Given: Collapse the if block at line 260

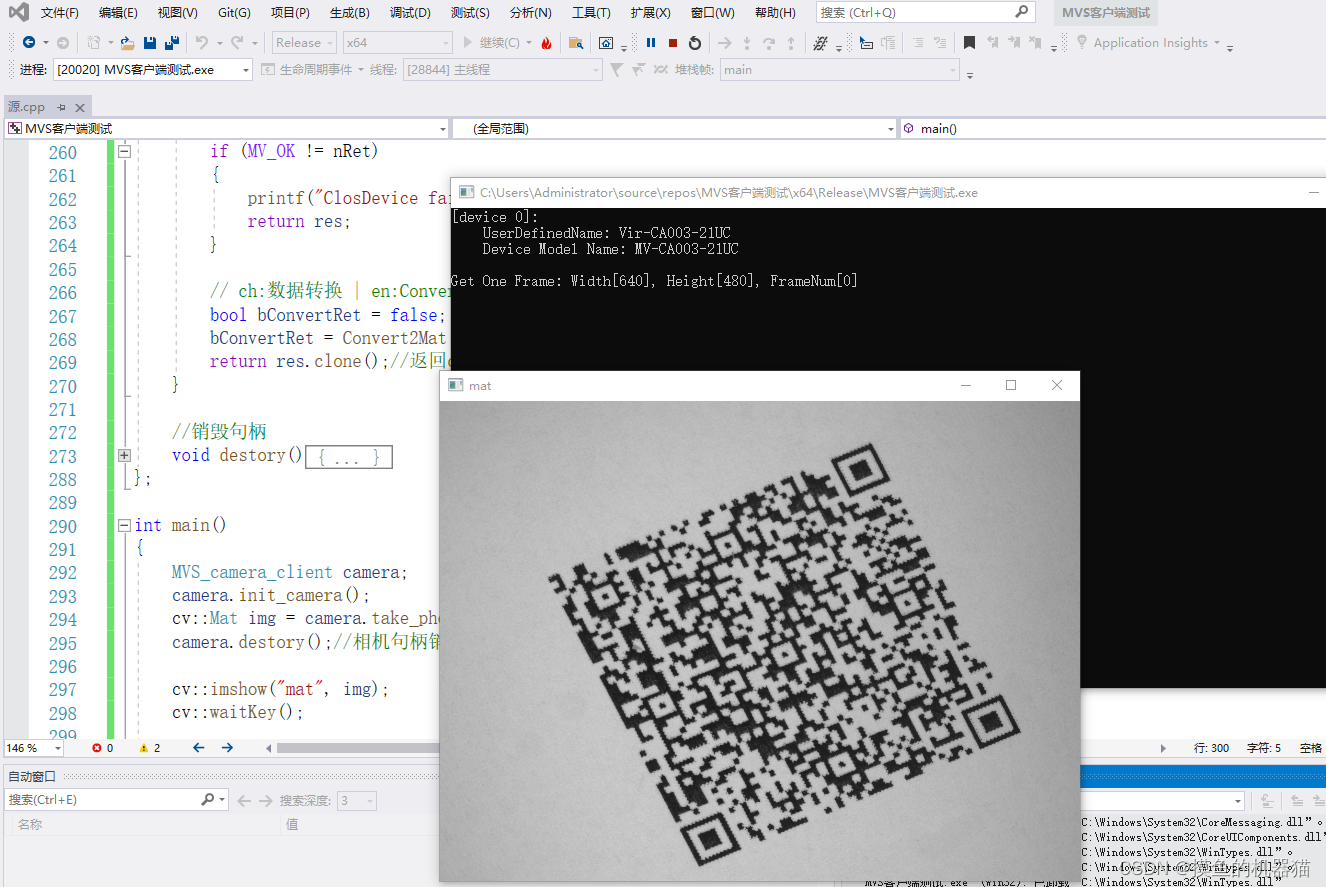Looking at the screenshot, I should pos(124,152).
